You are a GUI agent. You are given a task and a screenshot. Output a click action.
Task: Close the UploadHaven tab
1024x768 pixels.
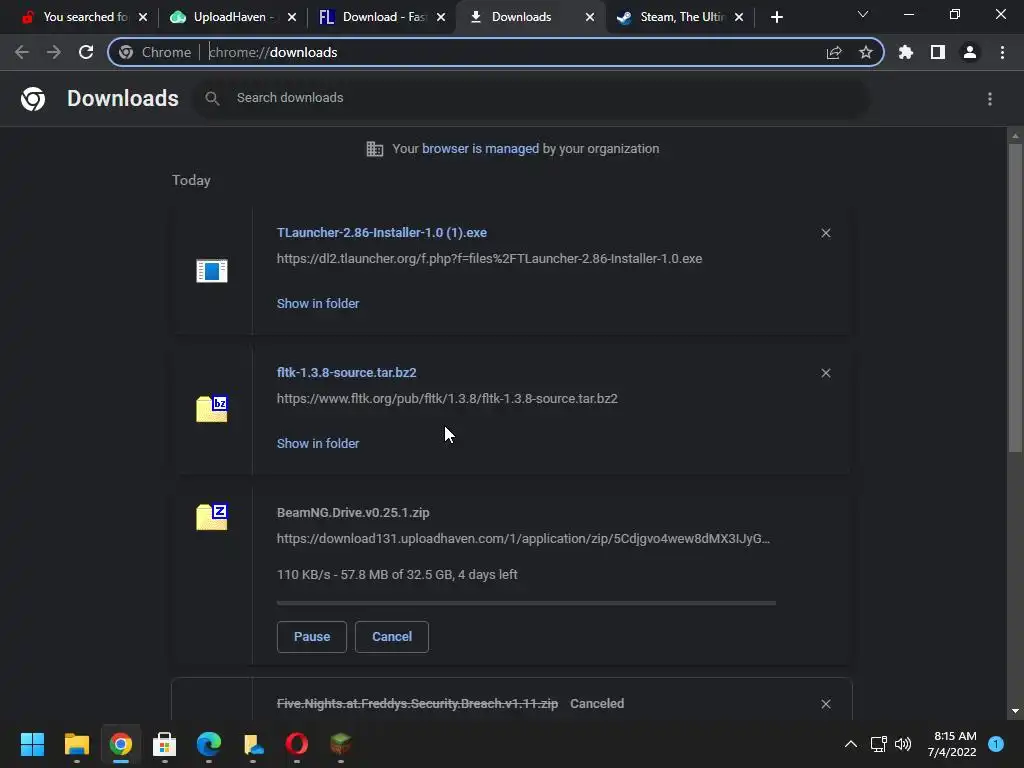tap(292, 17)
